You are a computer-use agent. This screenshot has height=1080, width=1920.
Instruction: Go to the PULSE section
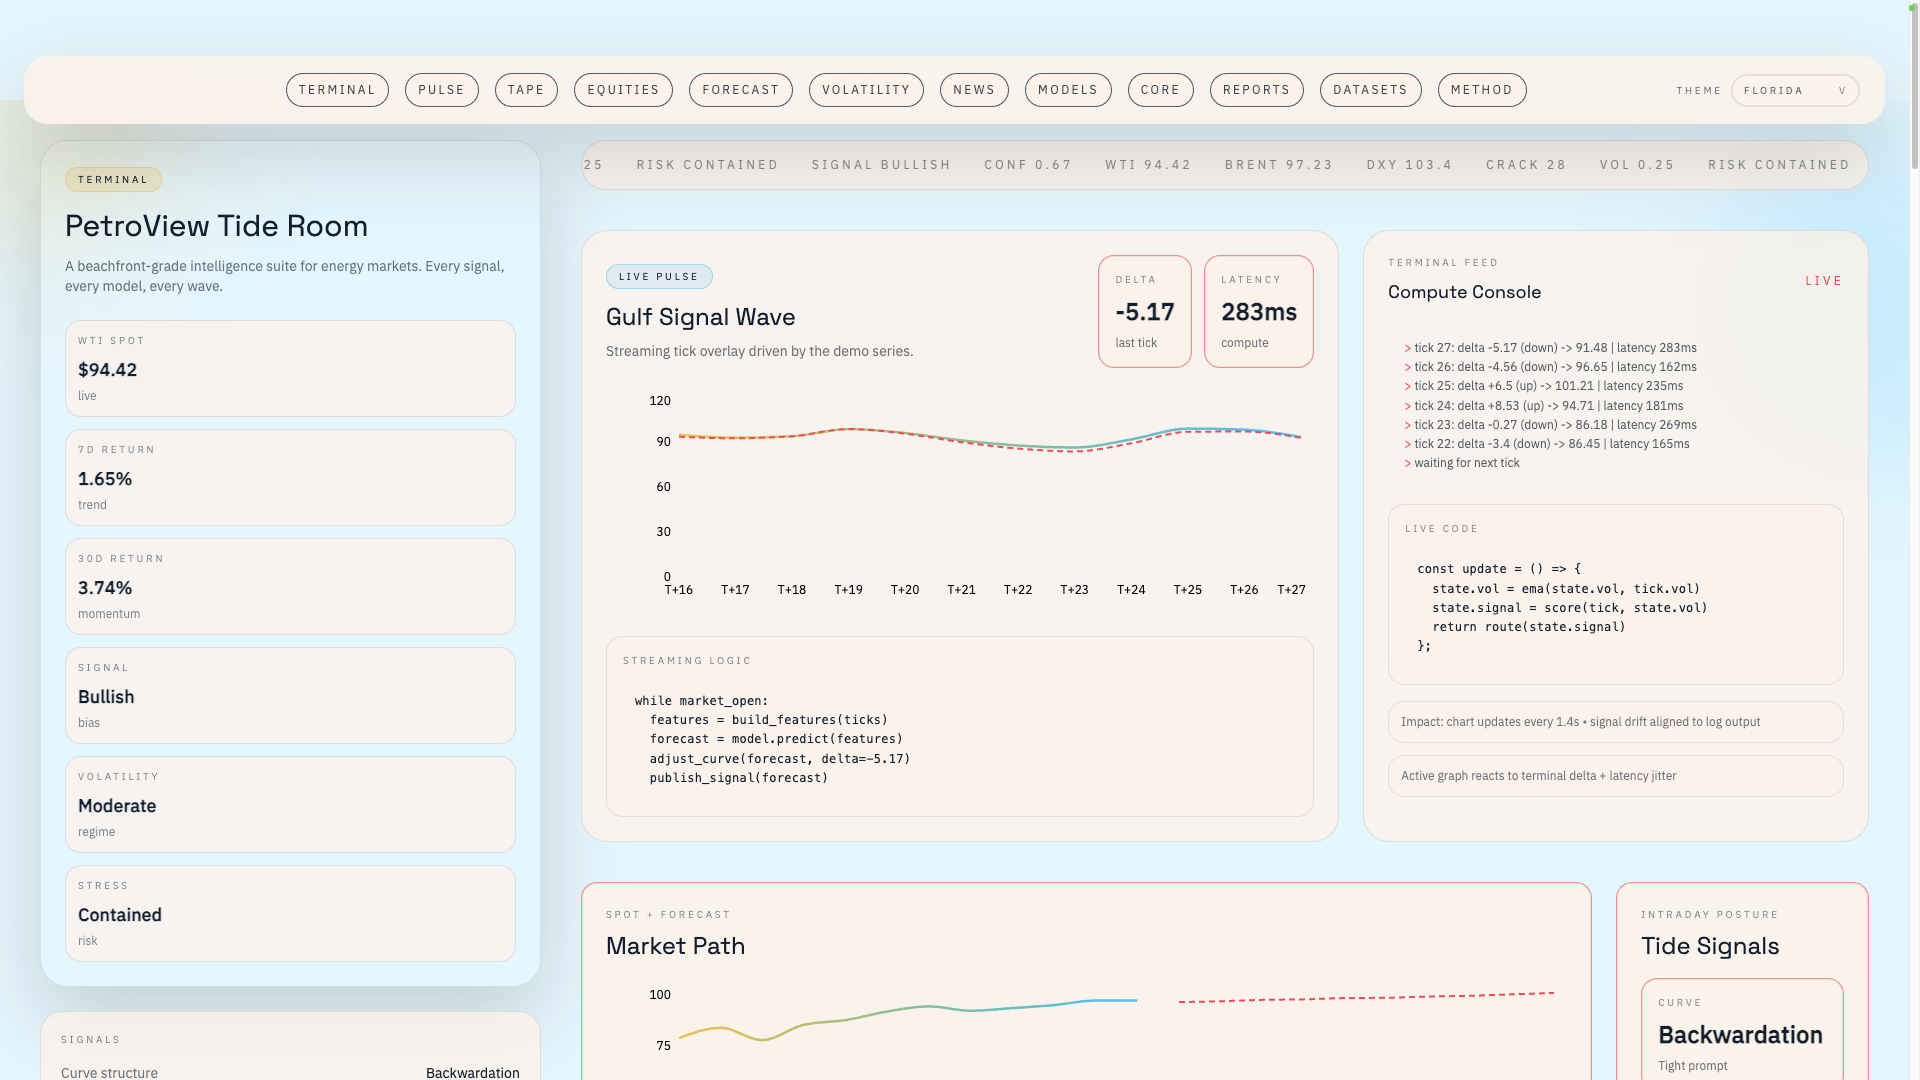click(441, 90)
